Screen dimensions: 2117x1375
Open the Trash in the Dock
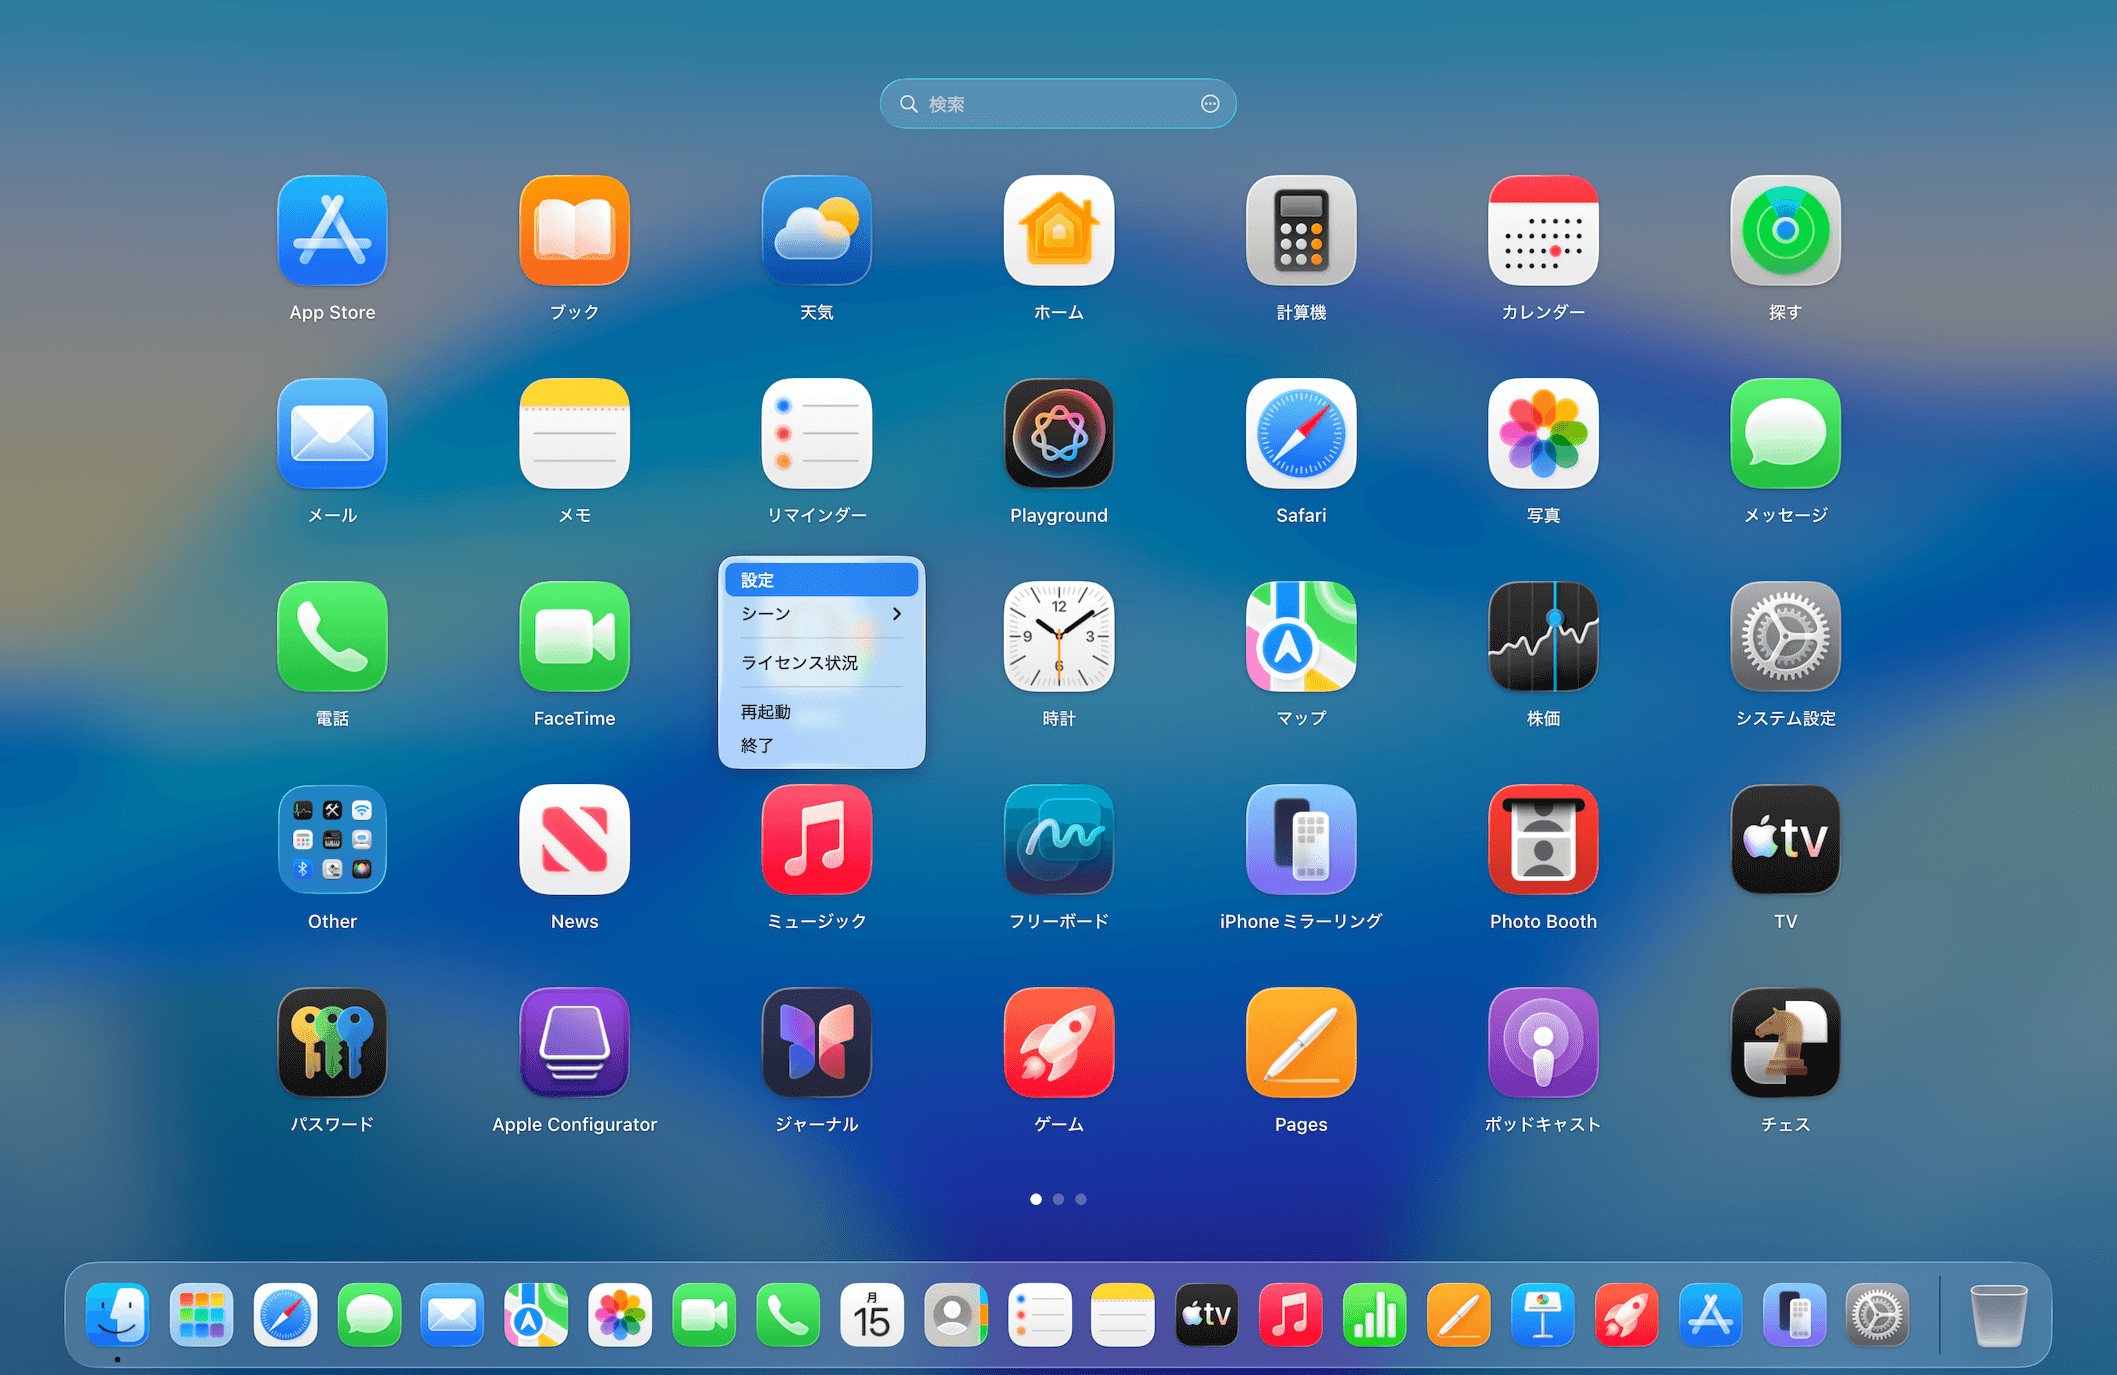[x=1998, y=1315]
